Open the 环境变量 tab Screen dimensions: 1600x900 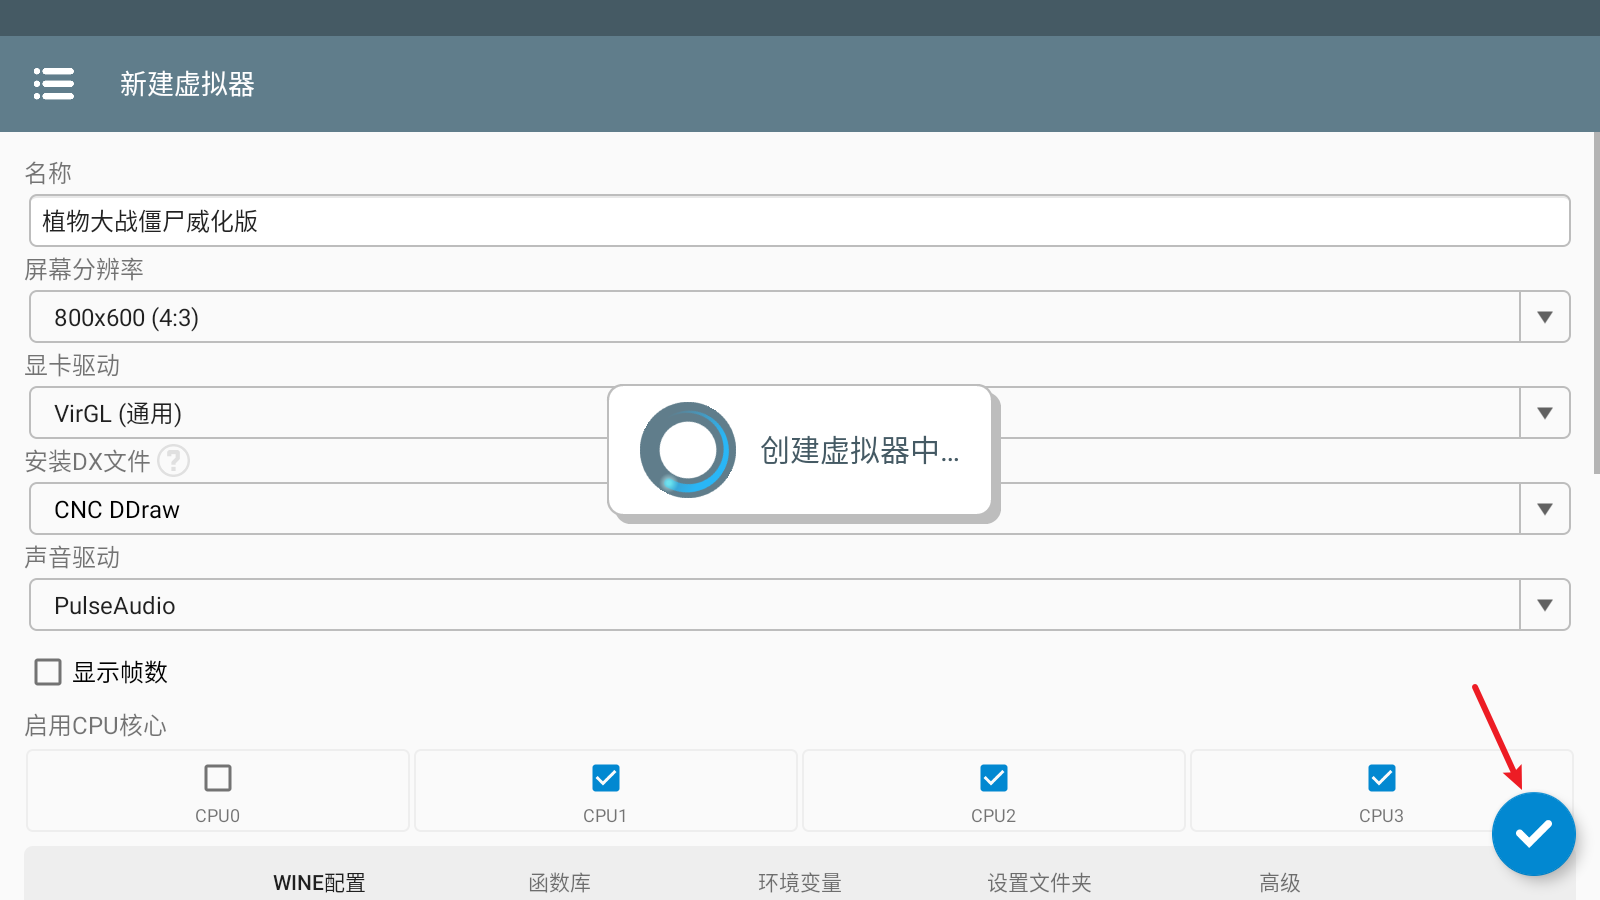click(x=800, y=883)
